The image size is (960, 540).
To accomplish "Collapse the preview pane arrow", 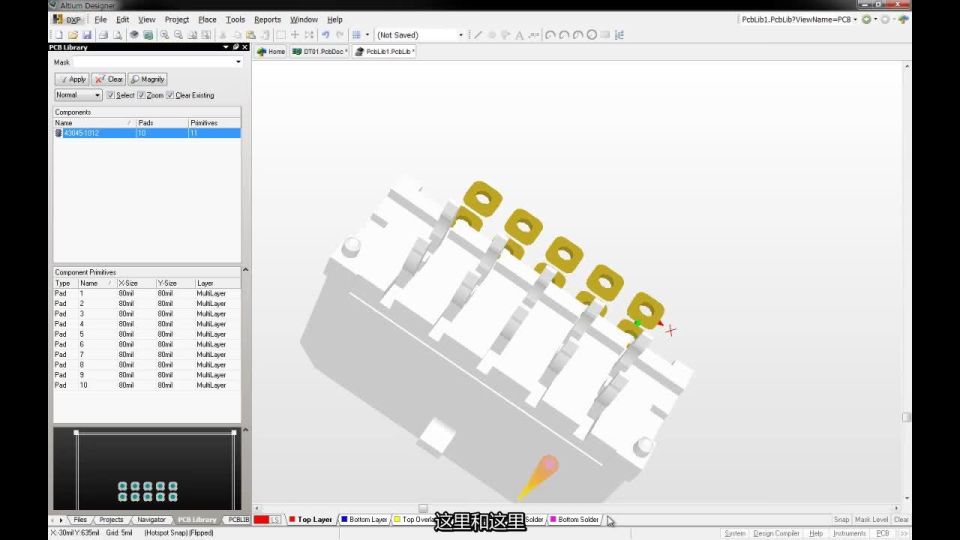I will click(246, 430).
